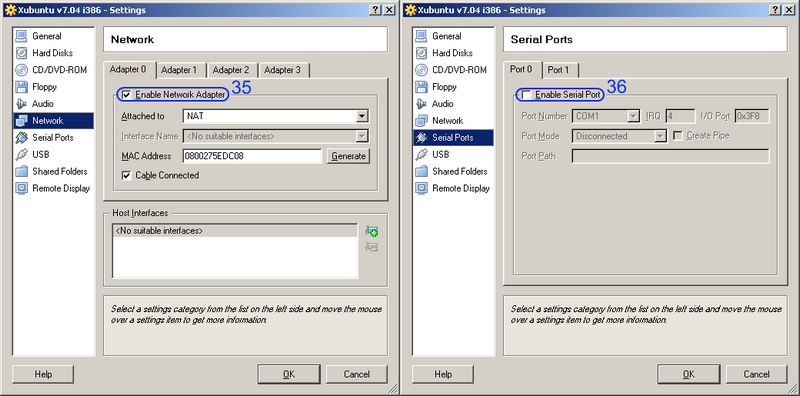Screen dimensions: 800x396
Task: Select USB label in the Serial Ports window's list
Action: coord(441,155)
